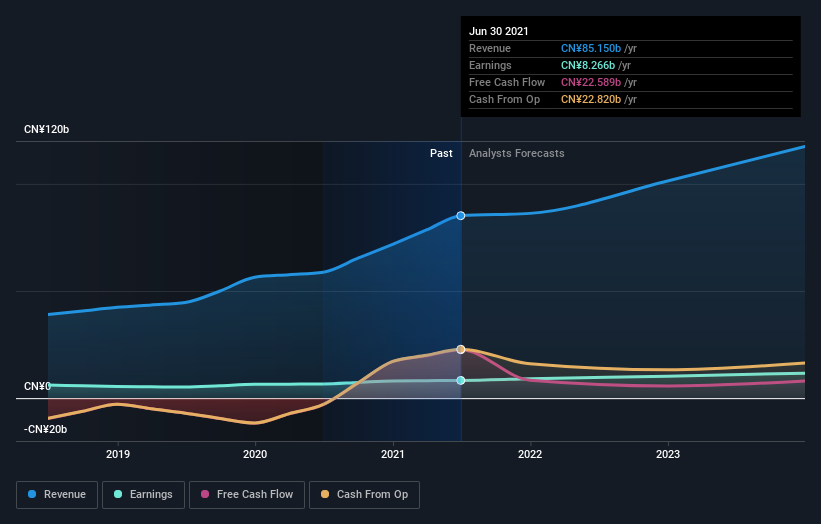Click the Earnings row label in tooltip
The image size is (821, 524).
coord(490,65)
